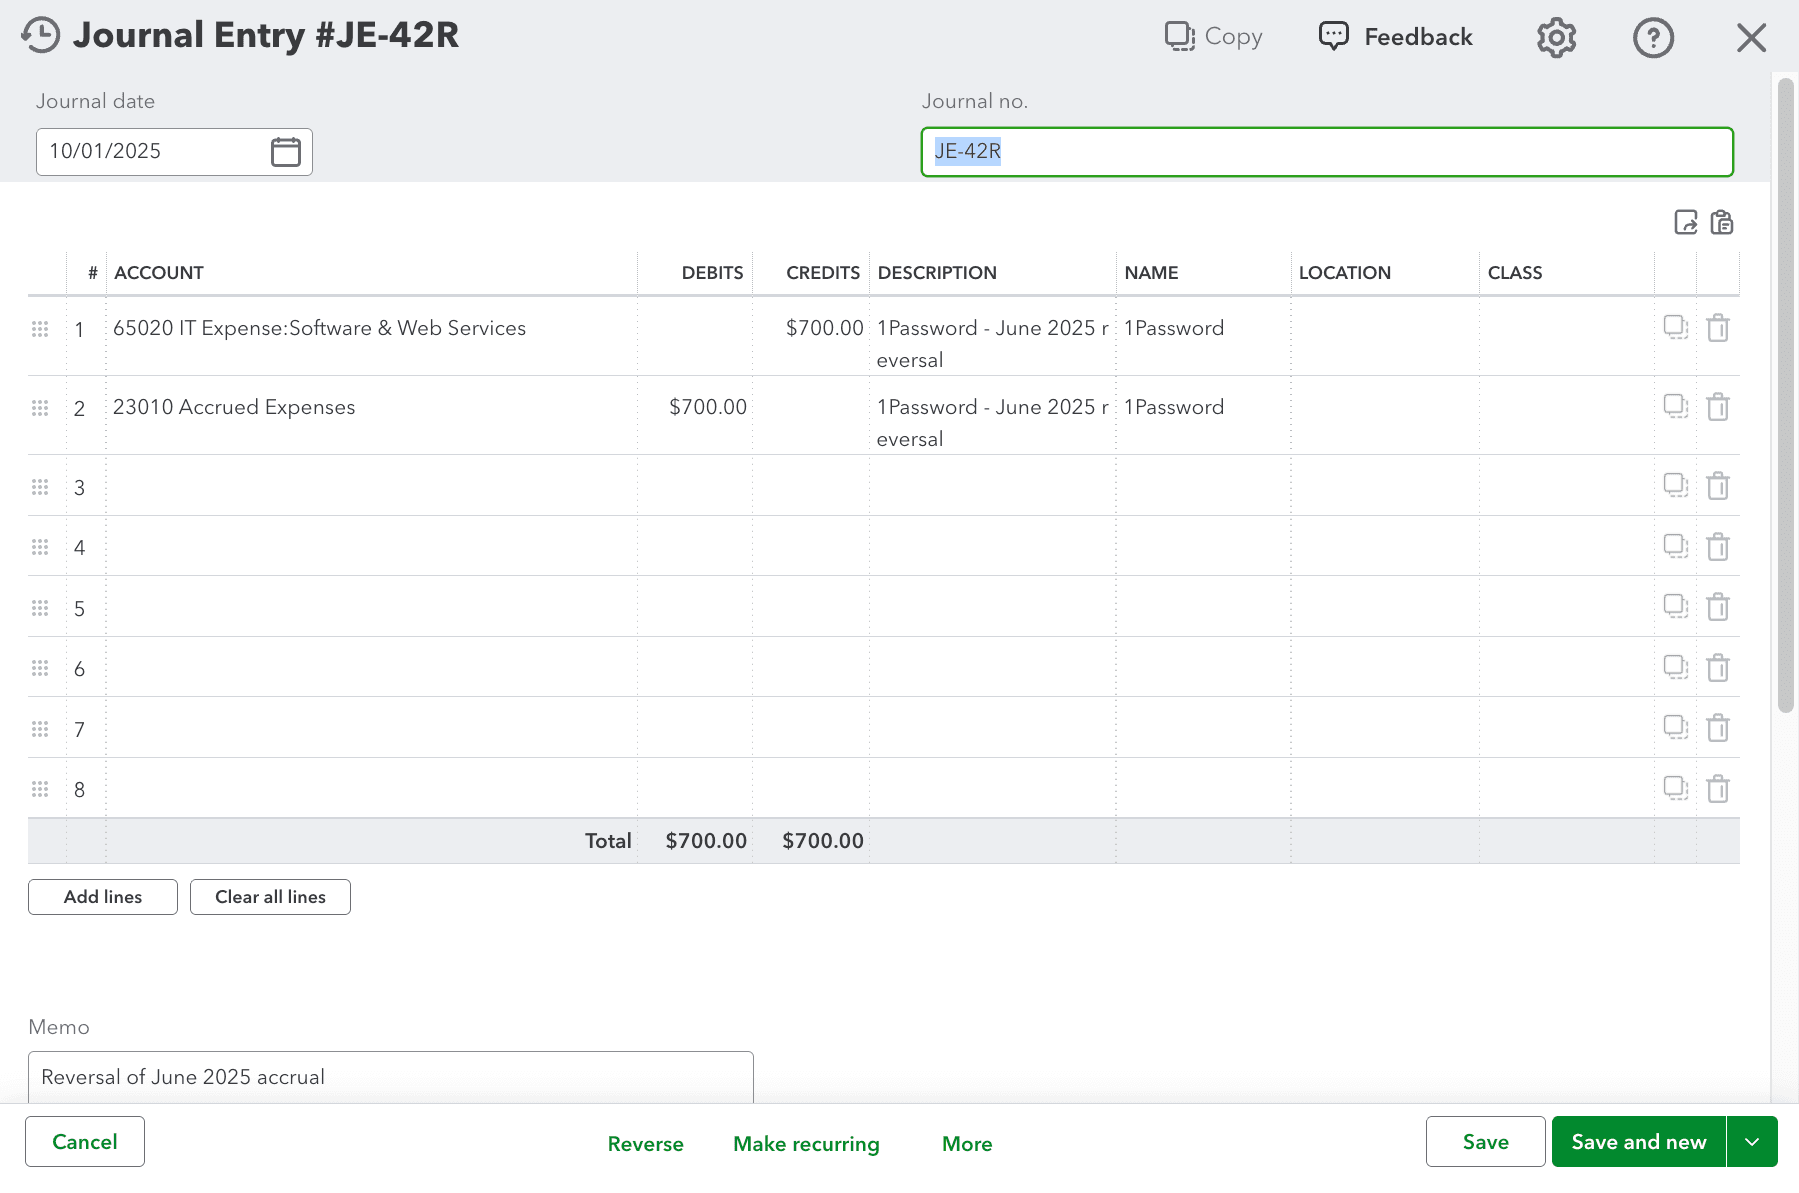Duplicate line 8 with its copy icon
Viewport: 1799px width, 1193px height.
[x=1675, y=788]
